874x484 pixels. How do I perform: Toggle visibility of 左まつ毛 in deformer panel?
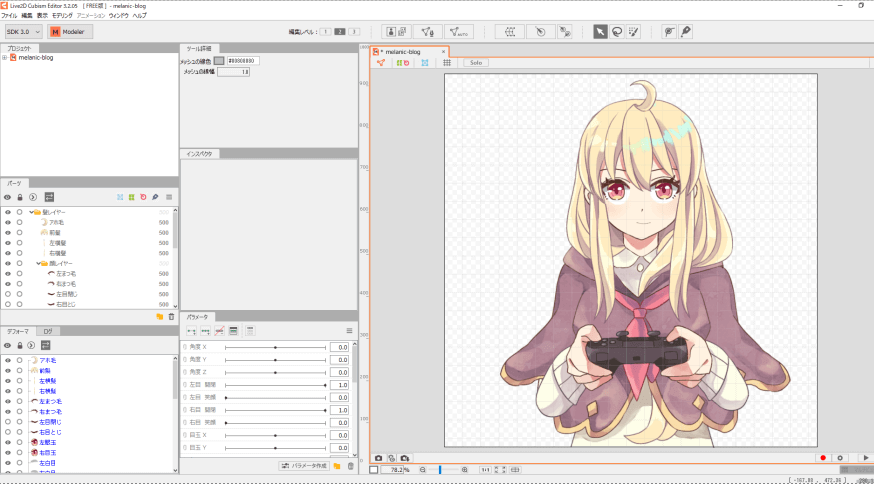(8, 401)
